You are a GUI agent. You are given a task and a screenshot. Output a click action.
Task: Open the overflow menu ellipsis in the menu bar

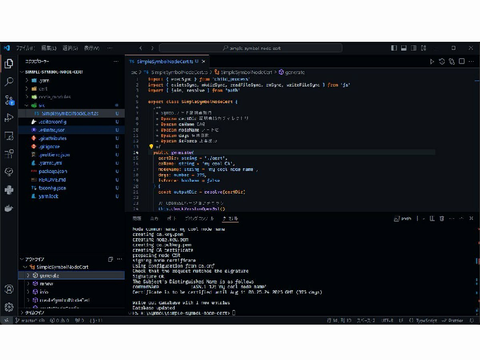pos(110,48)
